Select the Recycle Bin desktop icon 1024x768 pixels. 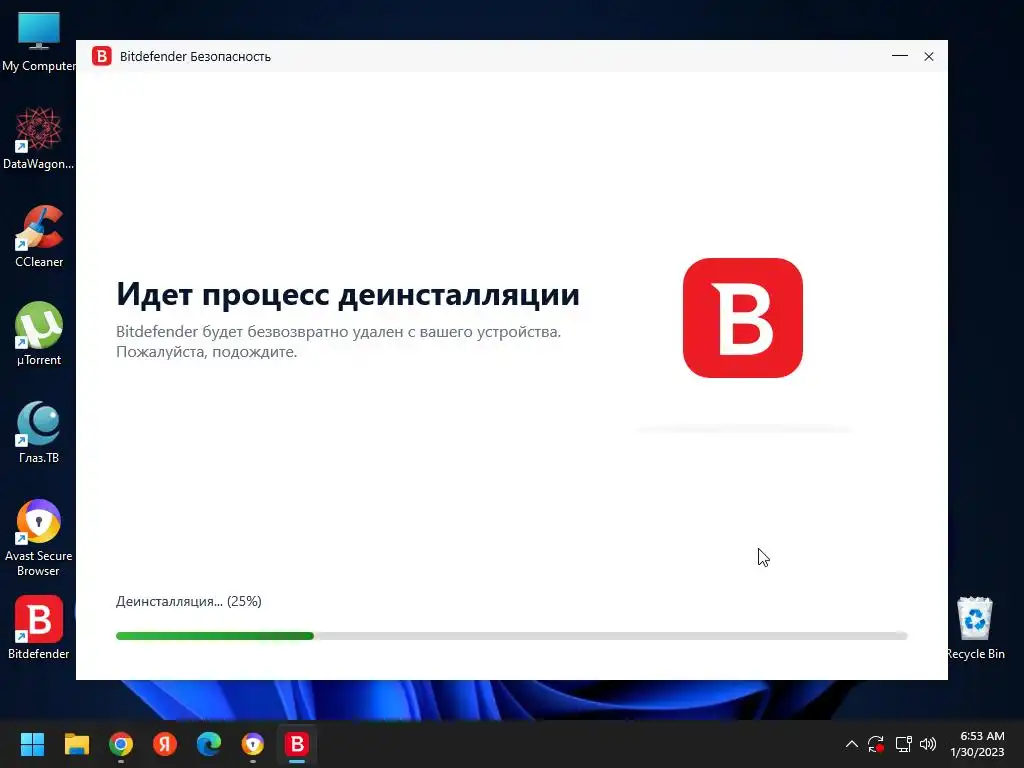point(975,628)
